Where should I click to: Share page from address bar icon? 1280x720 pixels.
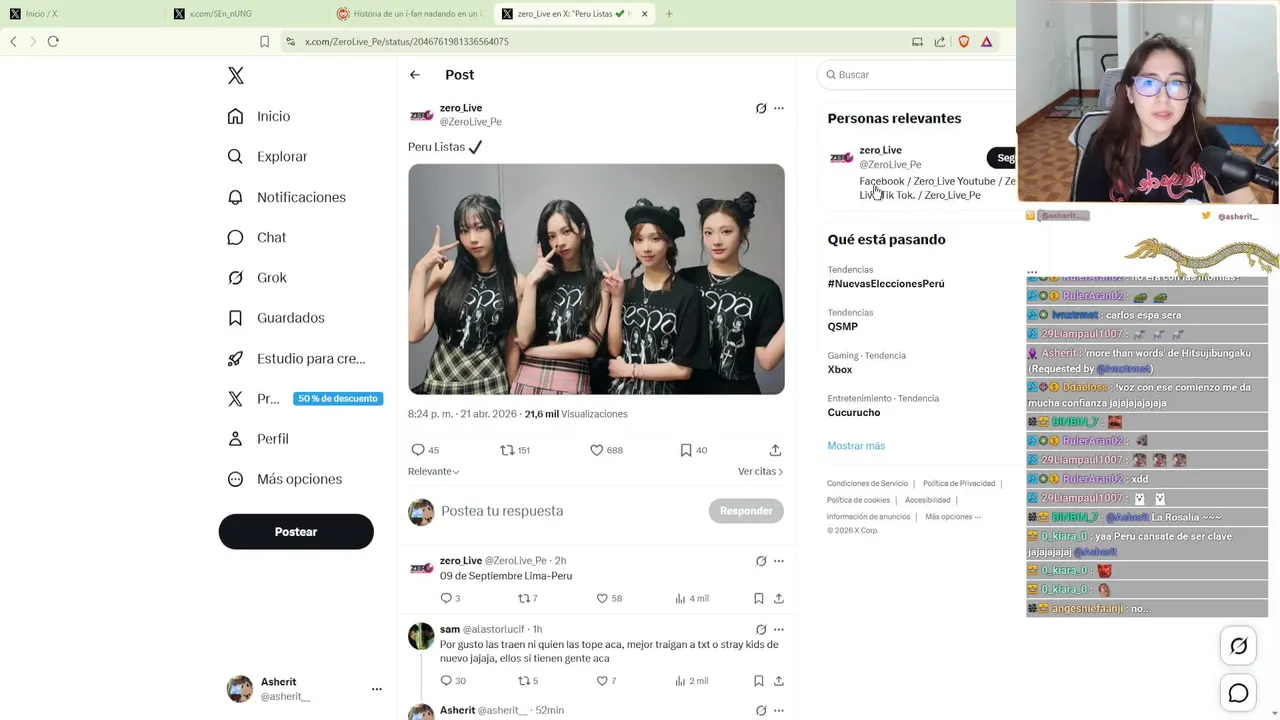940,42
